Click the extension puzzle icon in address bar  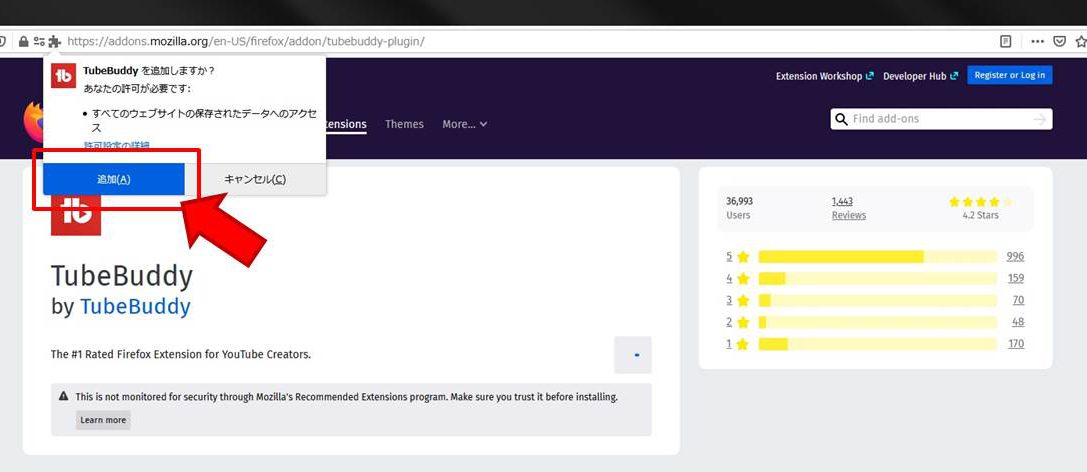pos(55,42)
